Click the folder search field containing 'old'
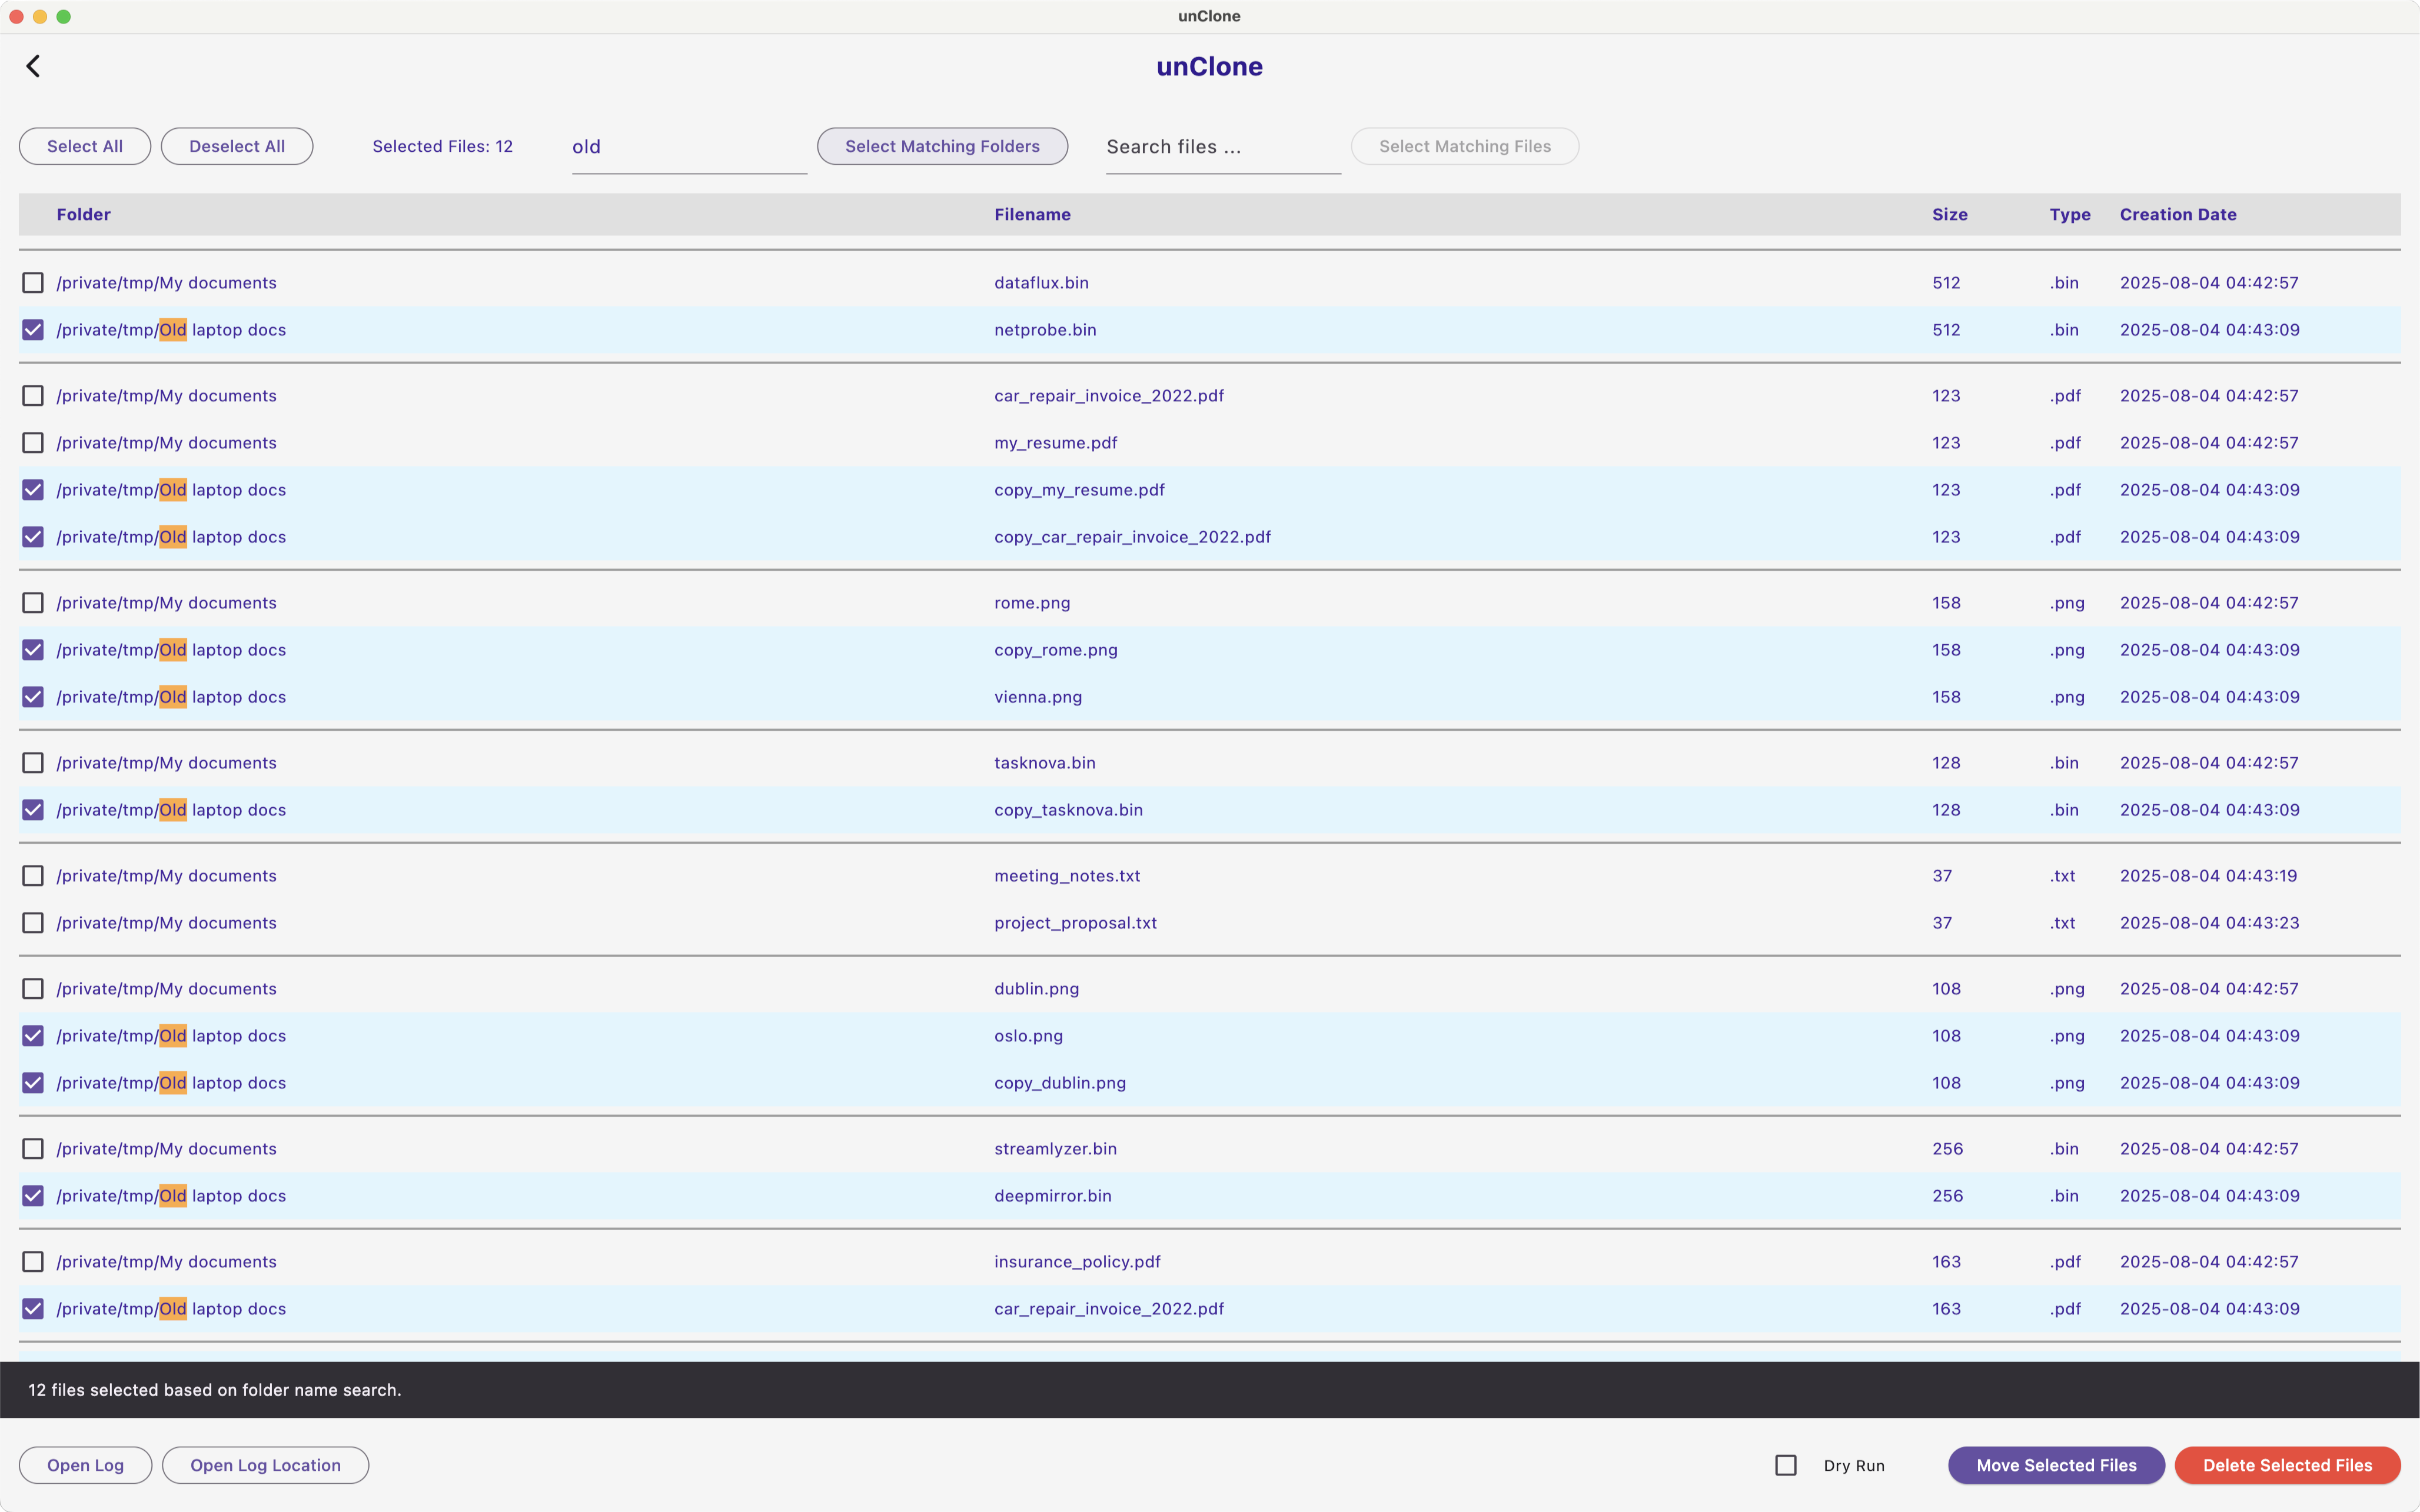 pos(688,147)
